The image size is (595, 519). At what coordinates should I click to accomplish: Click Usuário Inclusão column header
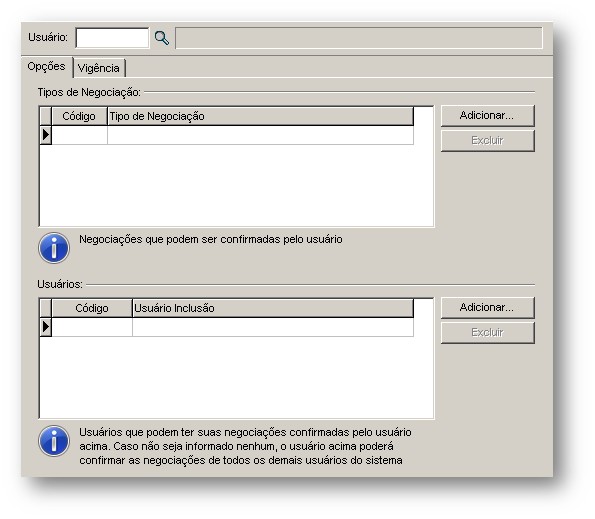pyautogui.click(x=273, y=308)
